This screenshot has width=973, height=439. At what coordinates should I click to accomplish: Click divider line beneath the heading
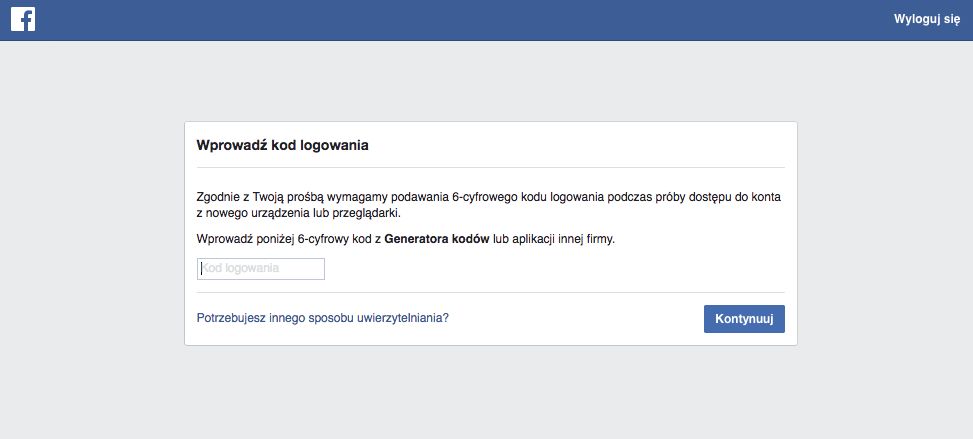[490, 167]
